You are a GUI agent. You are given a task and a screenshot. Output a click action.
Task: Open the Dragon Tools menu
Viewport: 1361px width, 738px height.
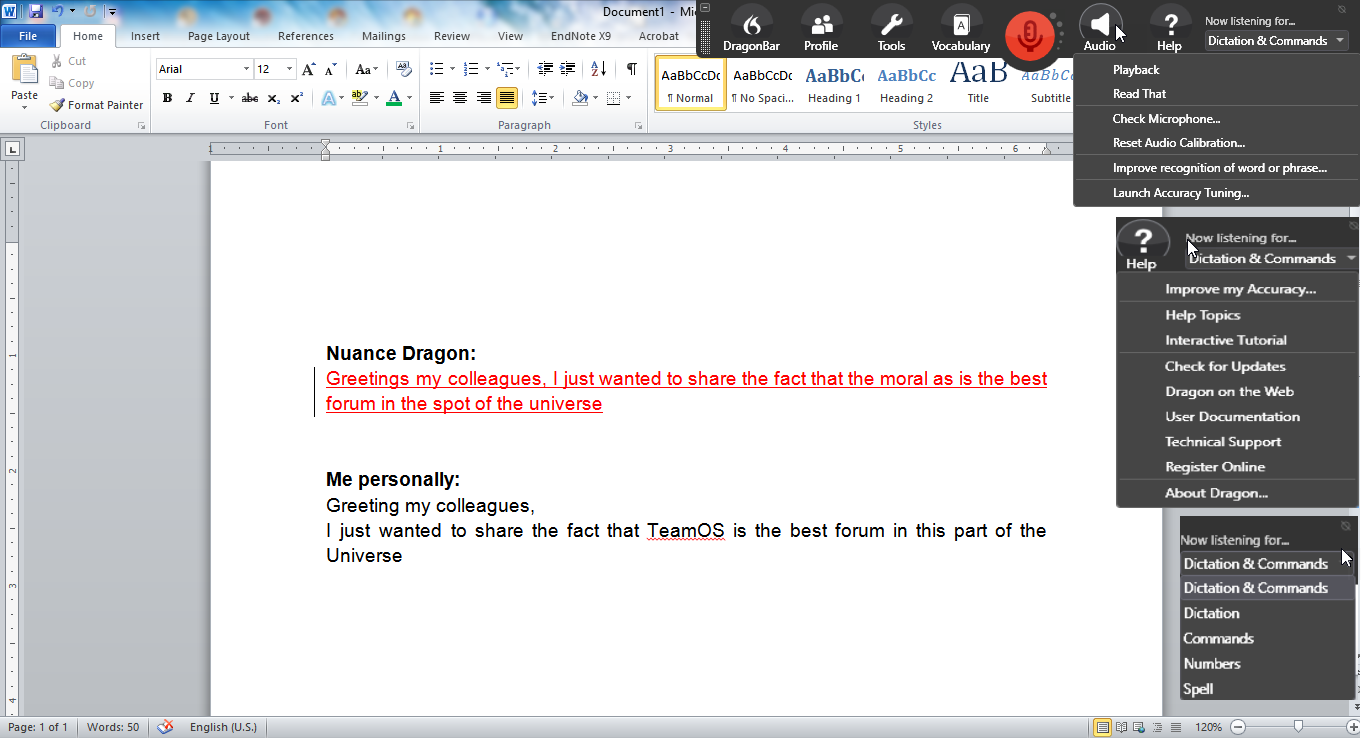pos(891,30)
